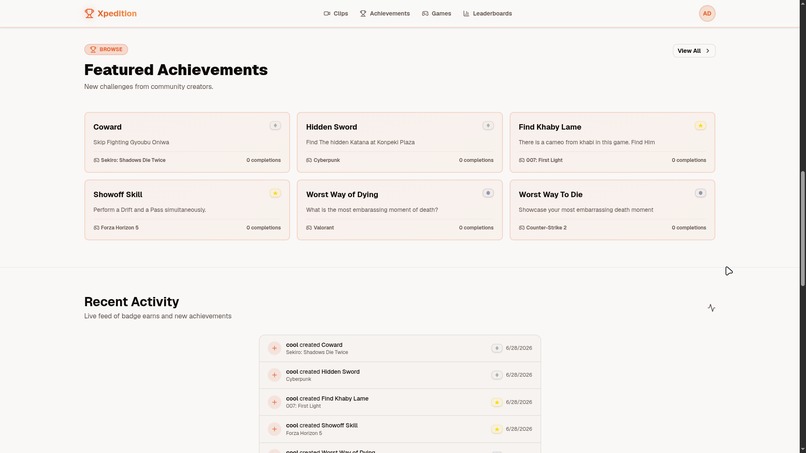Click the plus icon on 'cool created Showoff Skill' row
This screenshot has width=806, height=453.
coord(274,429)
